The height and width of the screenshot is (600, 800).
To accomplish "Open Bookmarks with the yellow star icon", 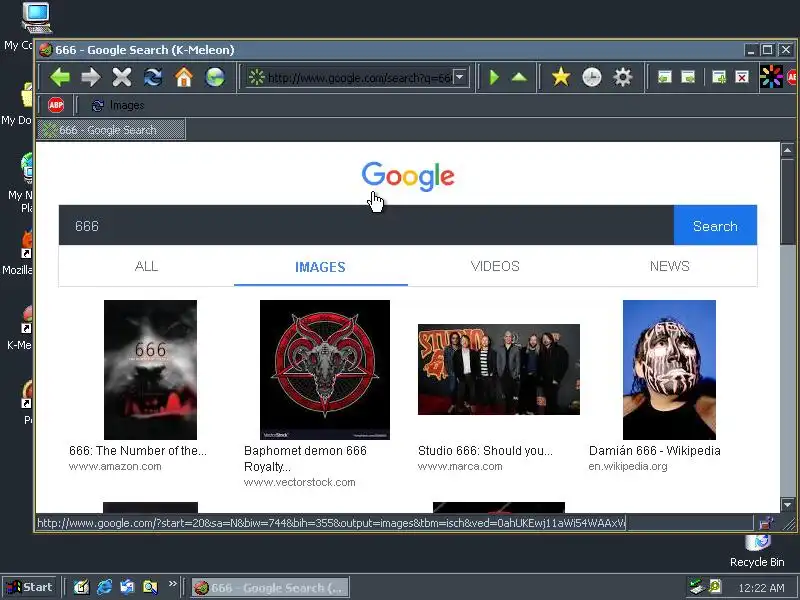I will [561, 77].
